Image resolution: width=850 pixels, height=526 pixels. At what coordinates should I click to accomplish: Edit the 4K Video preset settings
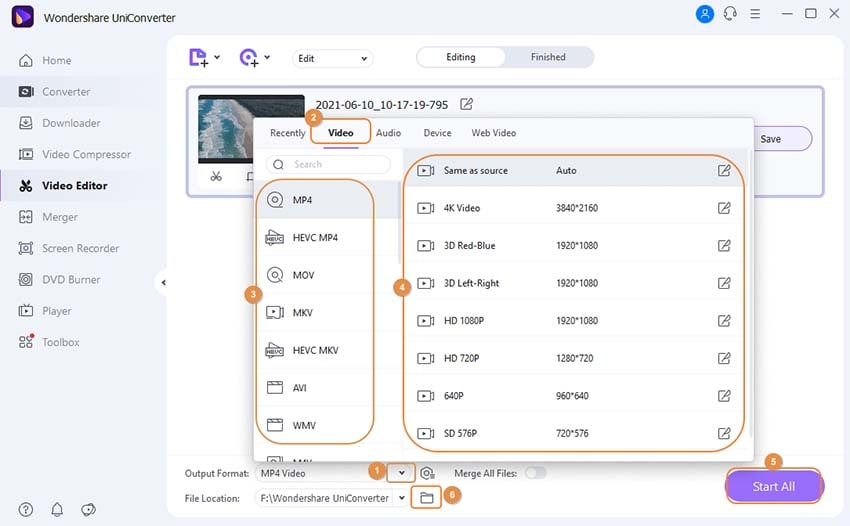[724, 208]
